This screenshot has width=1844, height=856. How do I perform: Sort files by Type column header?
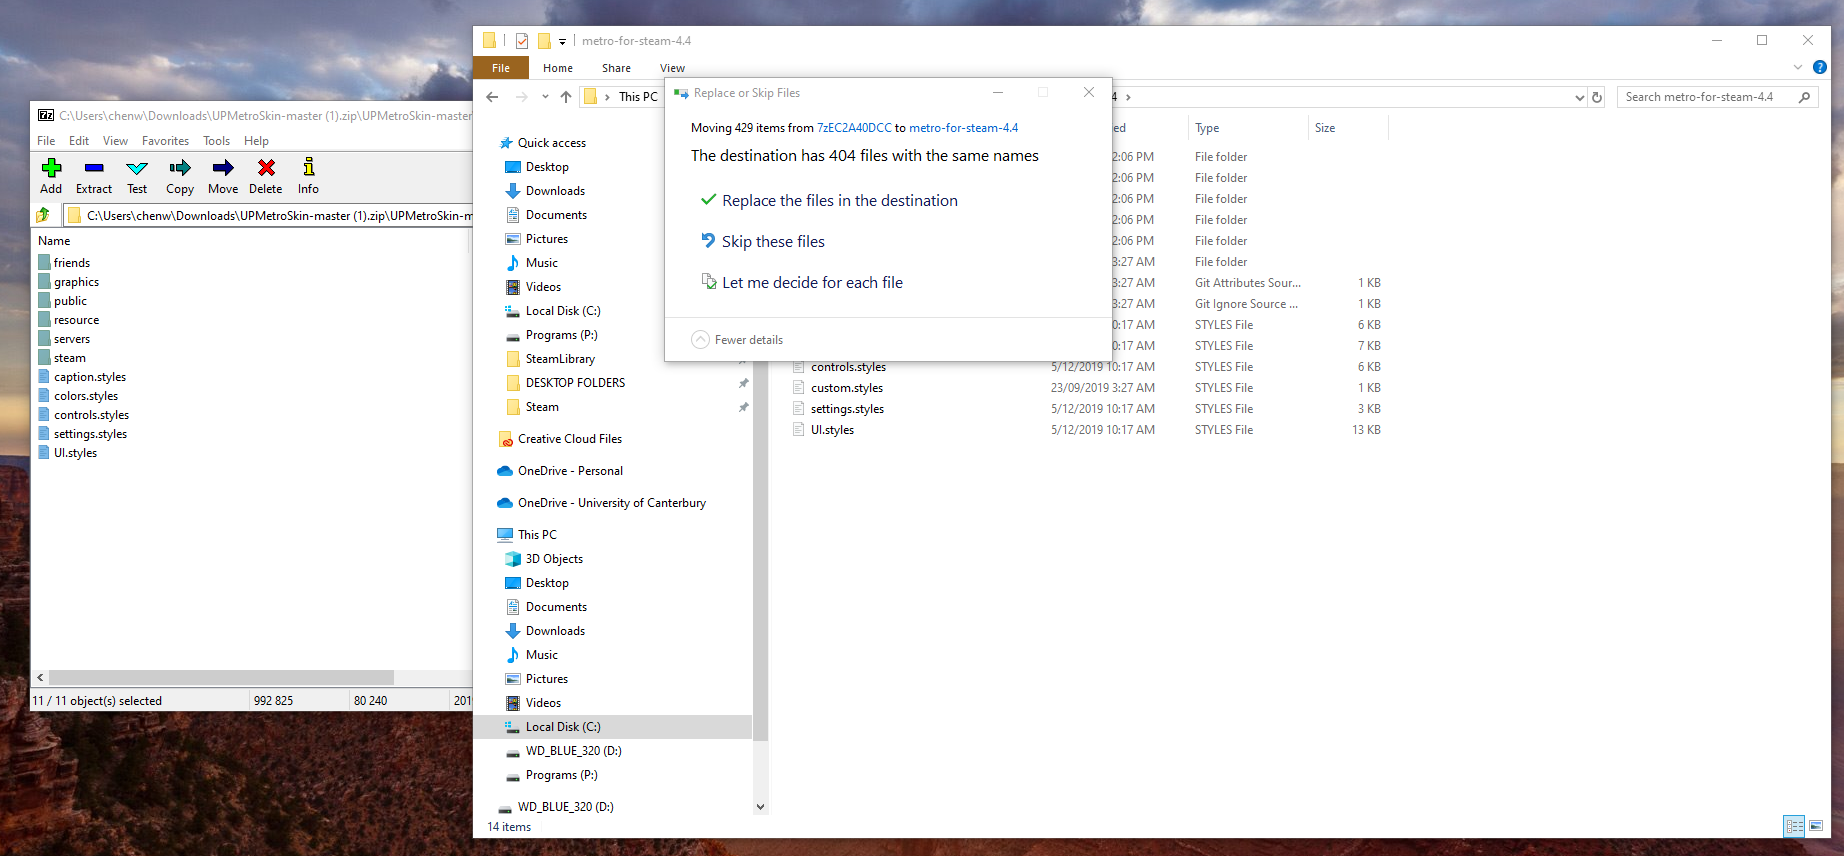tap(1247, 128)
